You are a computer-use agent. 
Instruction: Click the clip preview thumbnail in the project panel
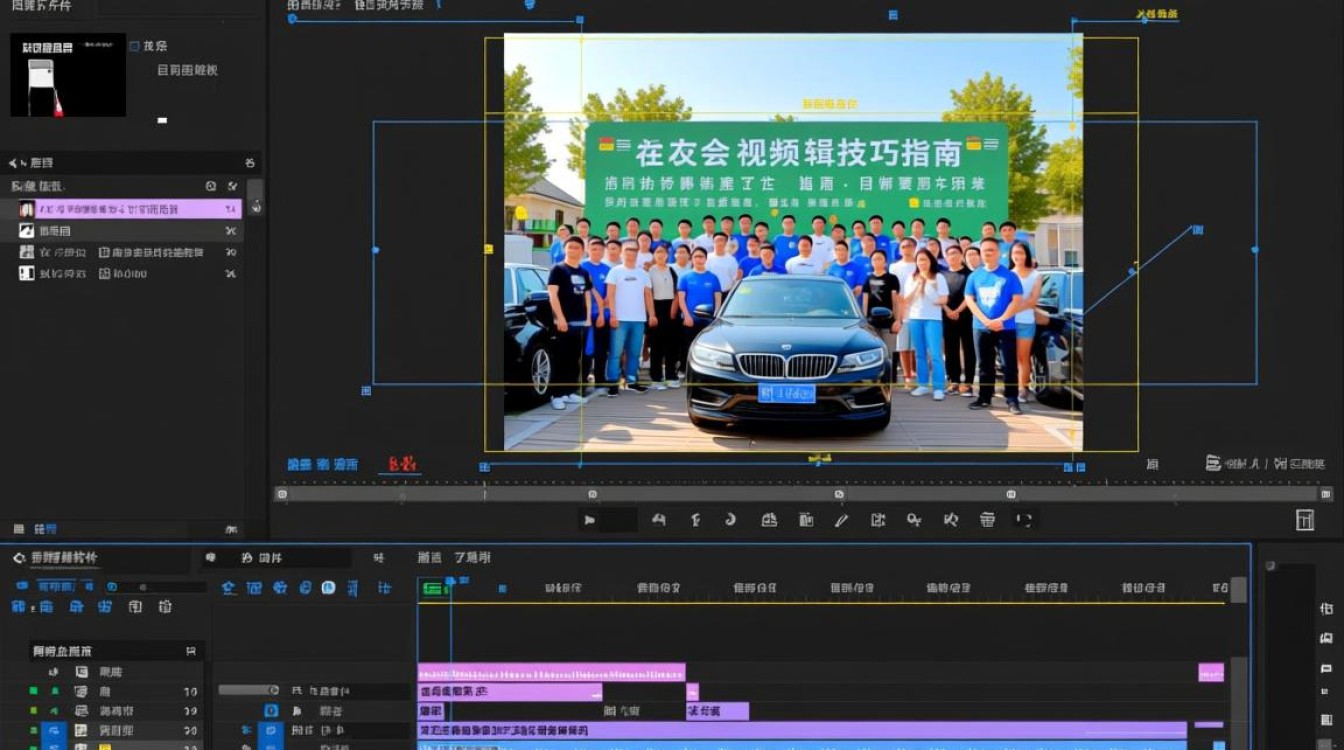[68, 75]
